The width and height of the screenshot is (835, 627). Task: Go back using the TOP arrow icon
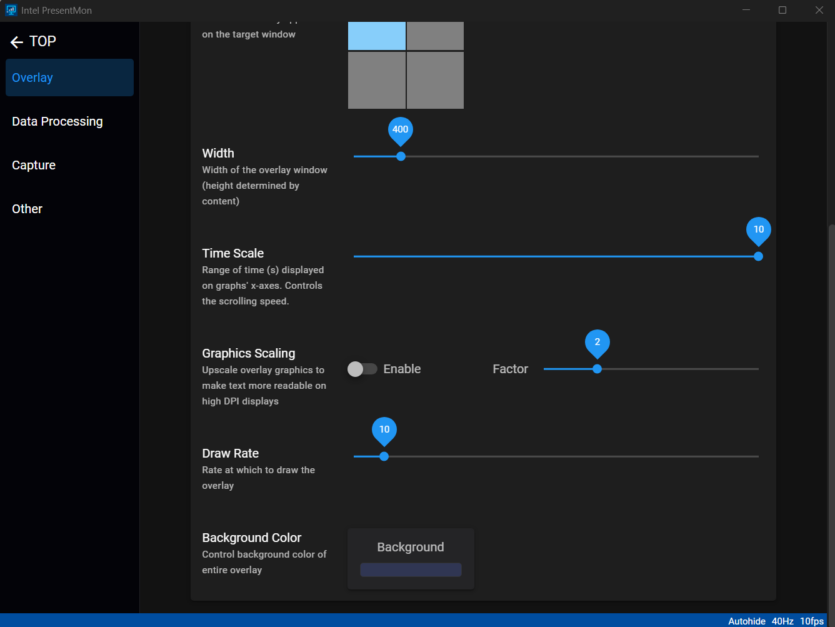pos(17,42)
